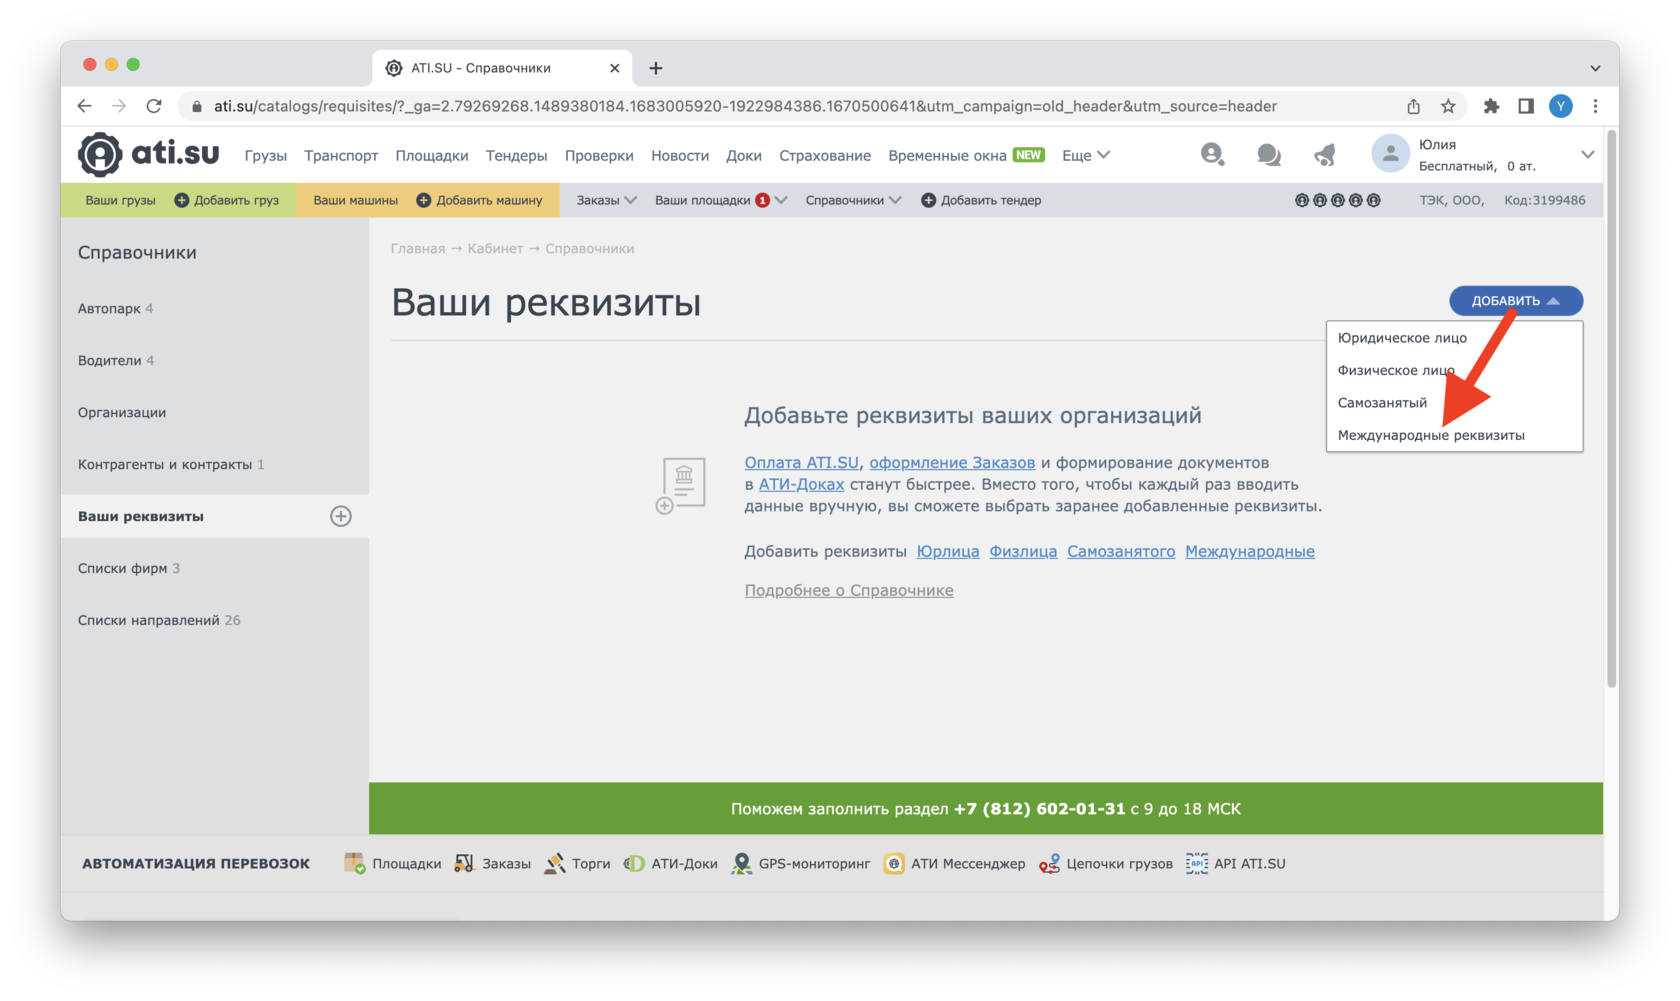Image resolution: width=1680 pixels, height=1001 pixels.
Task: Open the Проверки menu item
Action: click(x=599, y=156)
